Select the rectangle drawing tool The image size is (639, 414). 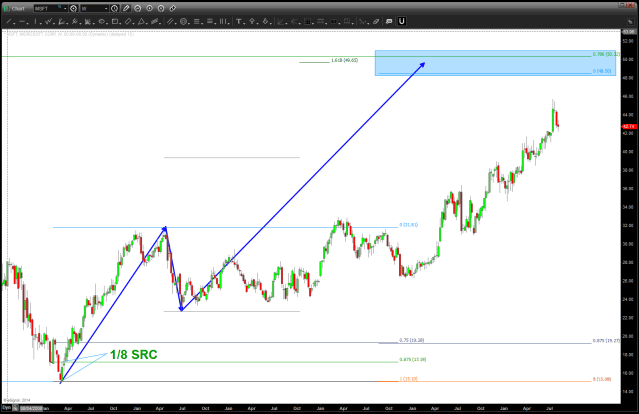coord(115,21)
